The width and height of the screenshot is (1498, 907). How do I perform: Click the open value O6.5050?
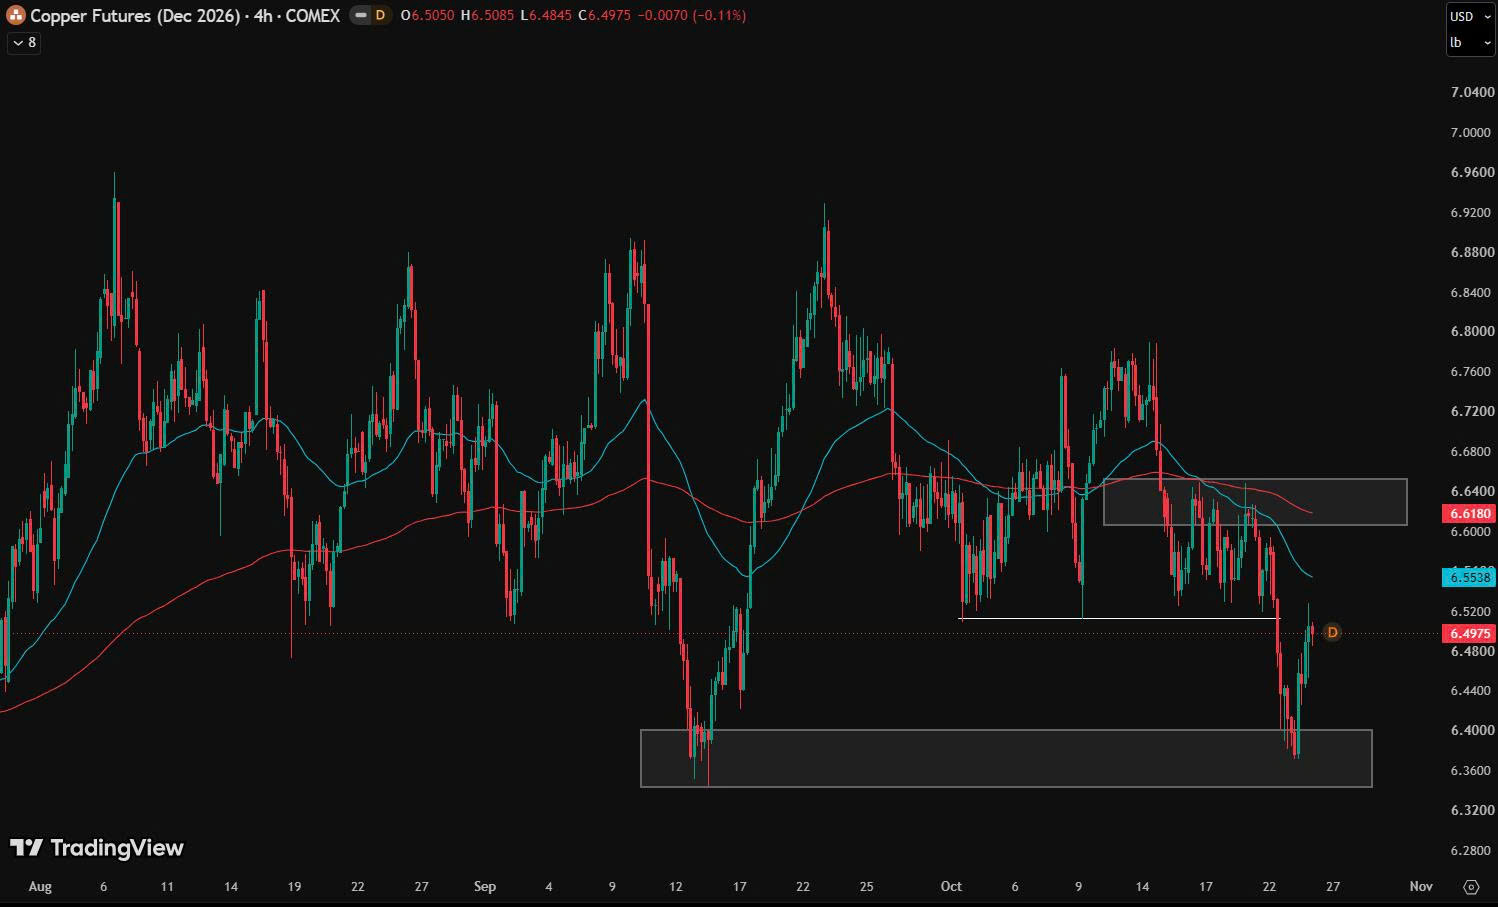pos(427,15)
